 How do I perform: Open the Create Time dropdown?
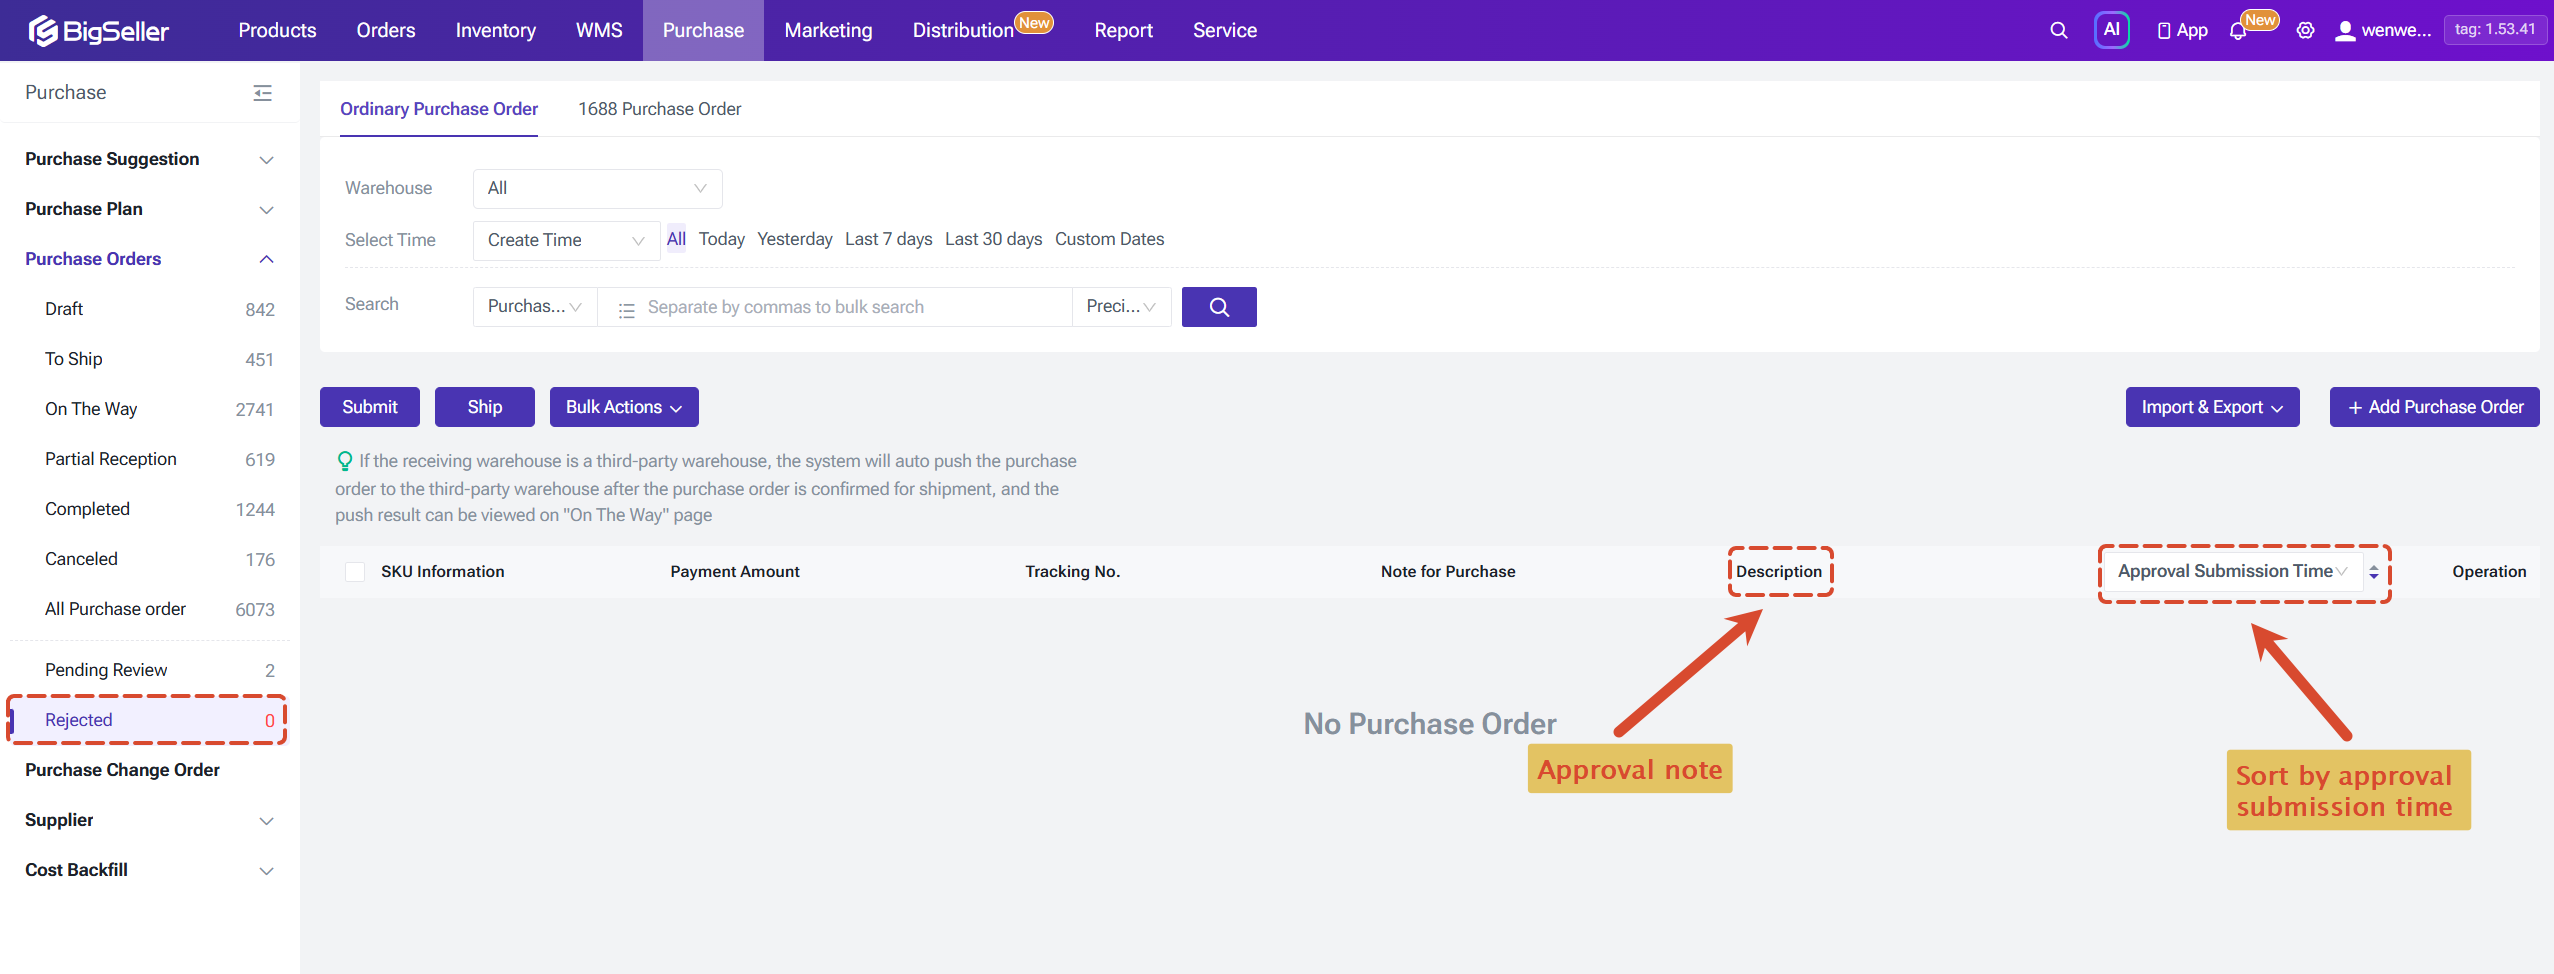click(566, 240)
